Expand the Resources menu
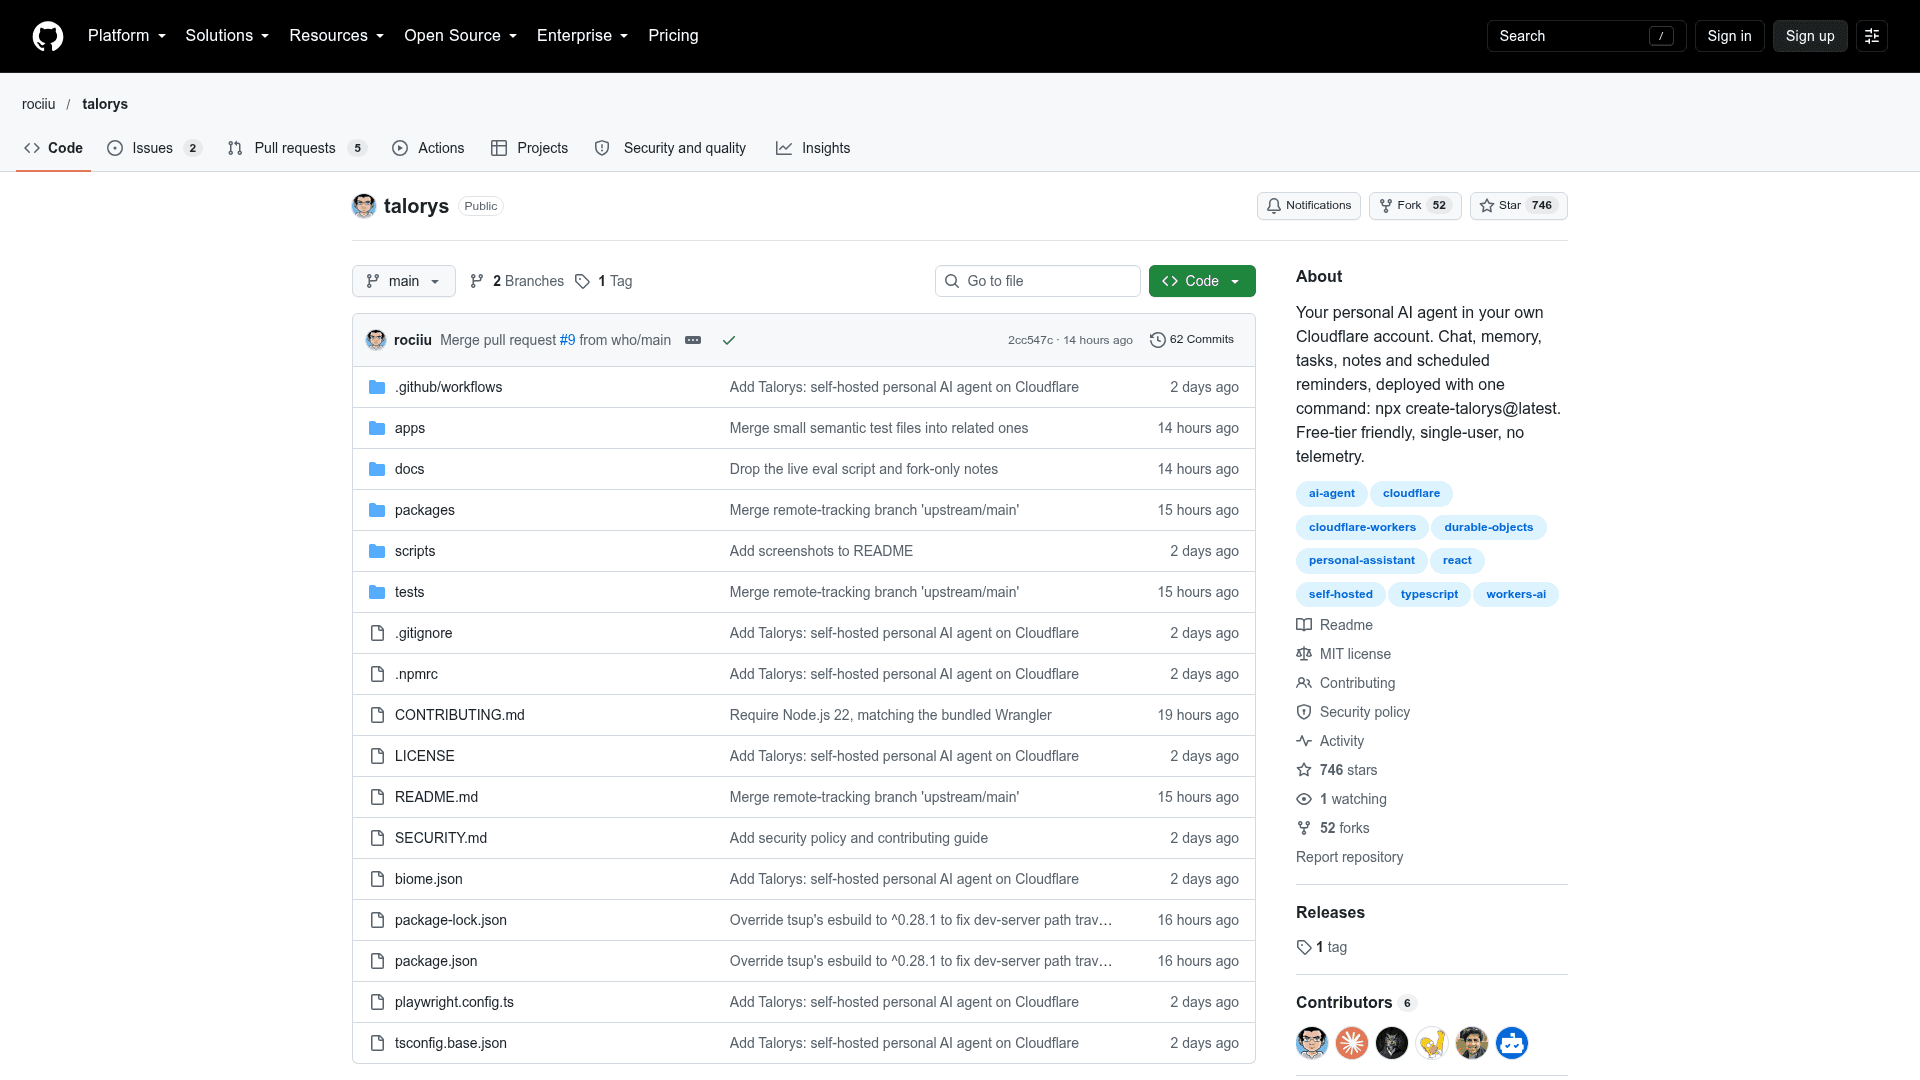This screenshot has height=1080, width=1920. coord(337,36)
